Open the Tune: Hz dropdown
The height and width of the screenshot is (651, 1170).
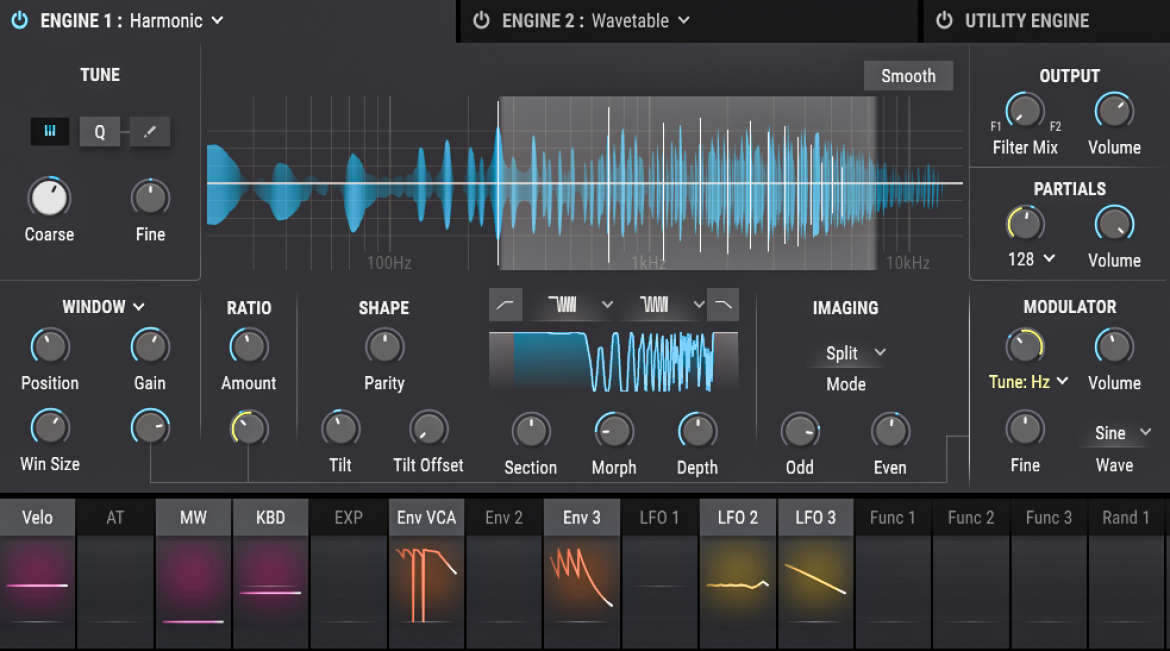(1028, 381)
